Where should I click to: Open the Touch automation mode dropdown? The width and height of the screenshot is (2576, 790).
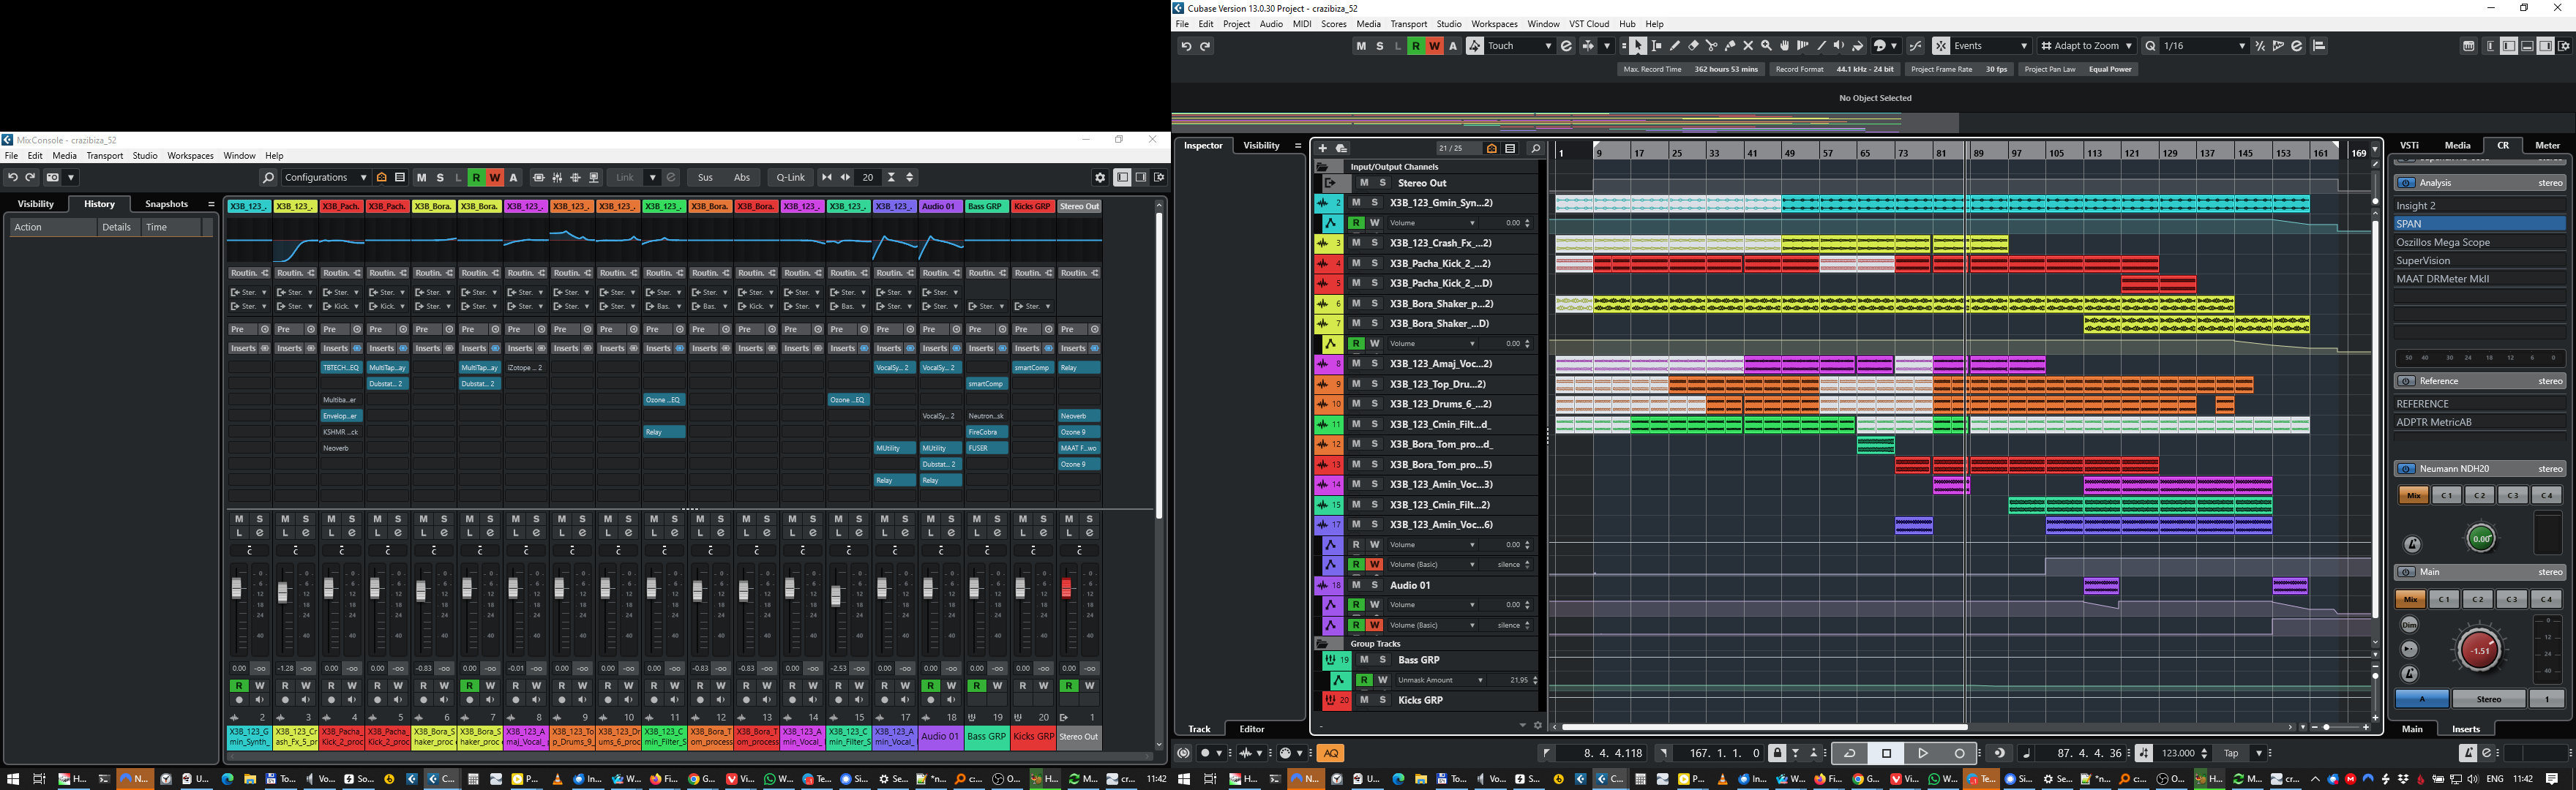click(1549, 45)
